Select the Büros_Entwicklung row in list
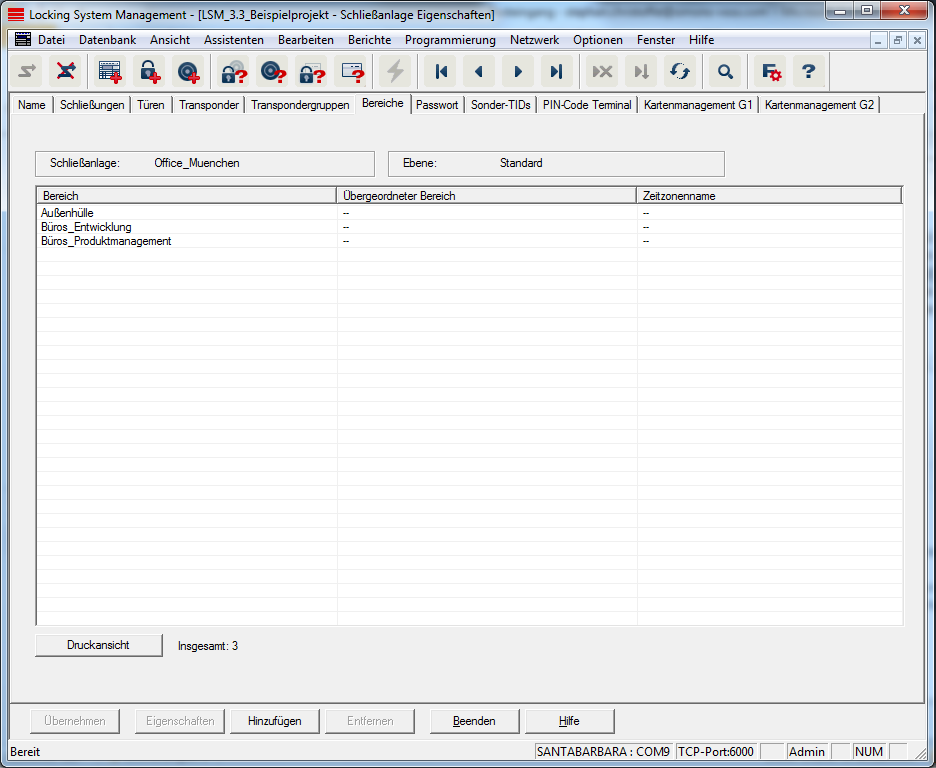The image size is (936, 768). pos(86,227)
